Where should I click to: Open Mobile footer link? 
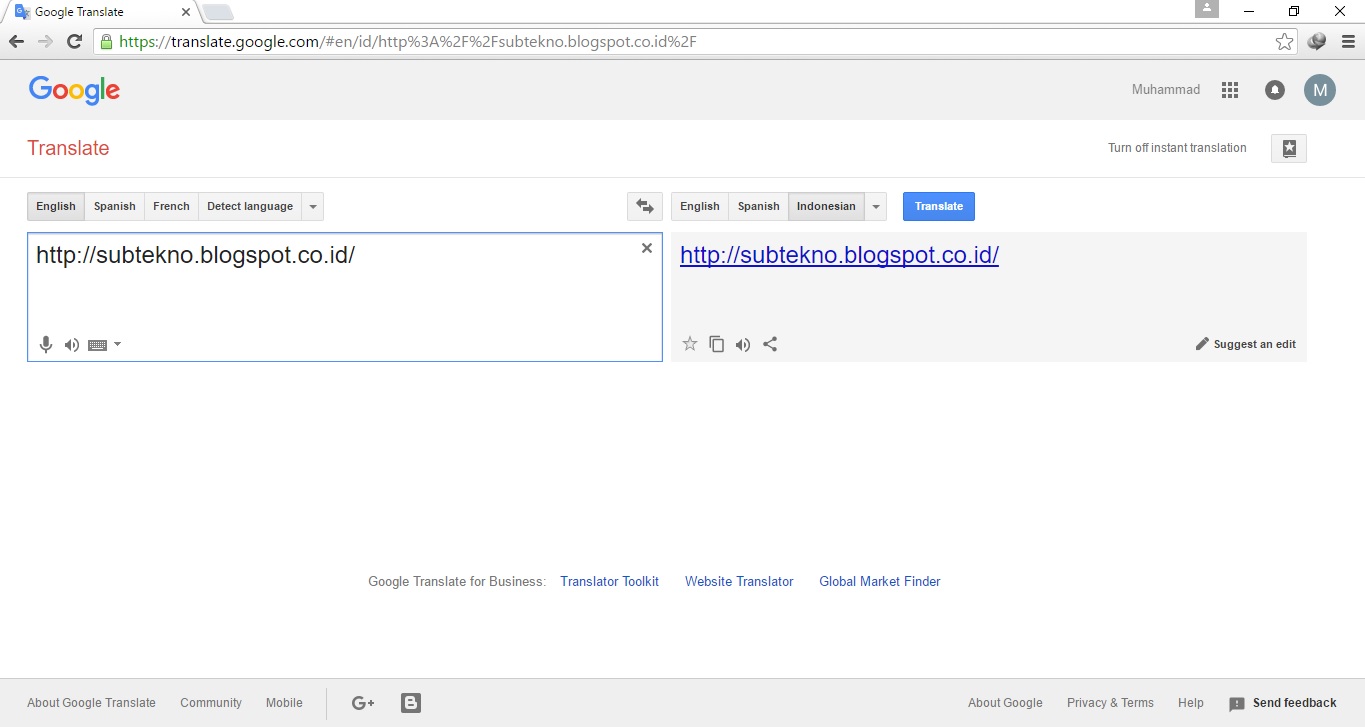click(284, 703)
